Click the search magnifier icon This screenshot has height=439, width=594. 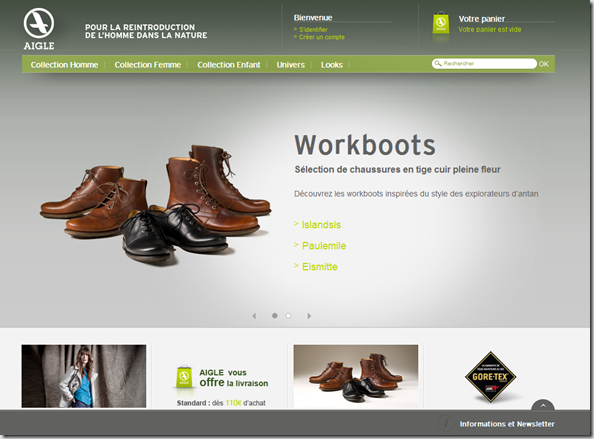click(x=438, y=63)
